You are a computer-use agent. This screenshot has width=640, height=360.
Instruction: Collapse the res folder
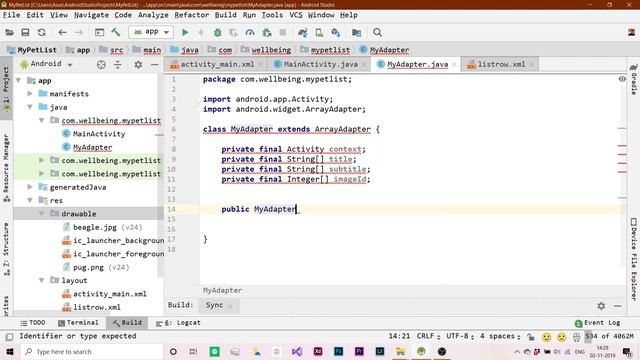30,200
